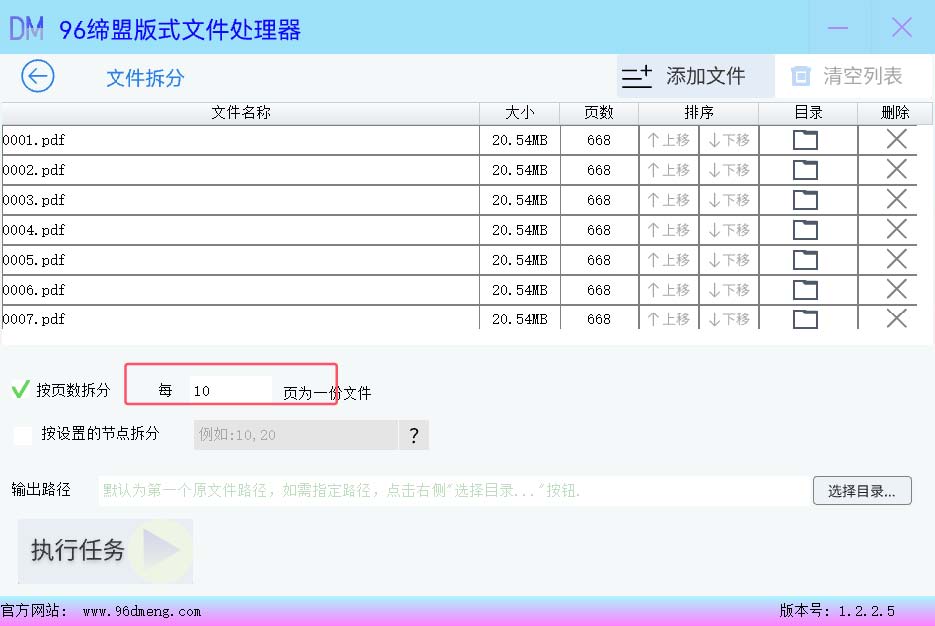Click 添加文件 to add files
935x626 pixels.
[684, 76]
